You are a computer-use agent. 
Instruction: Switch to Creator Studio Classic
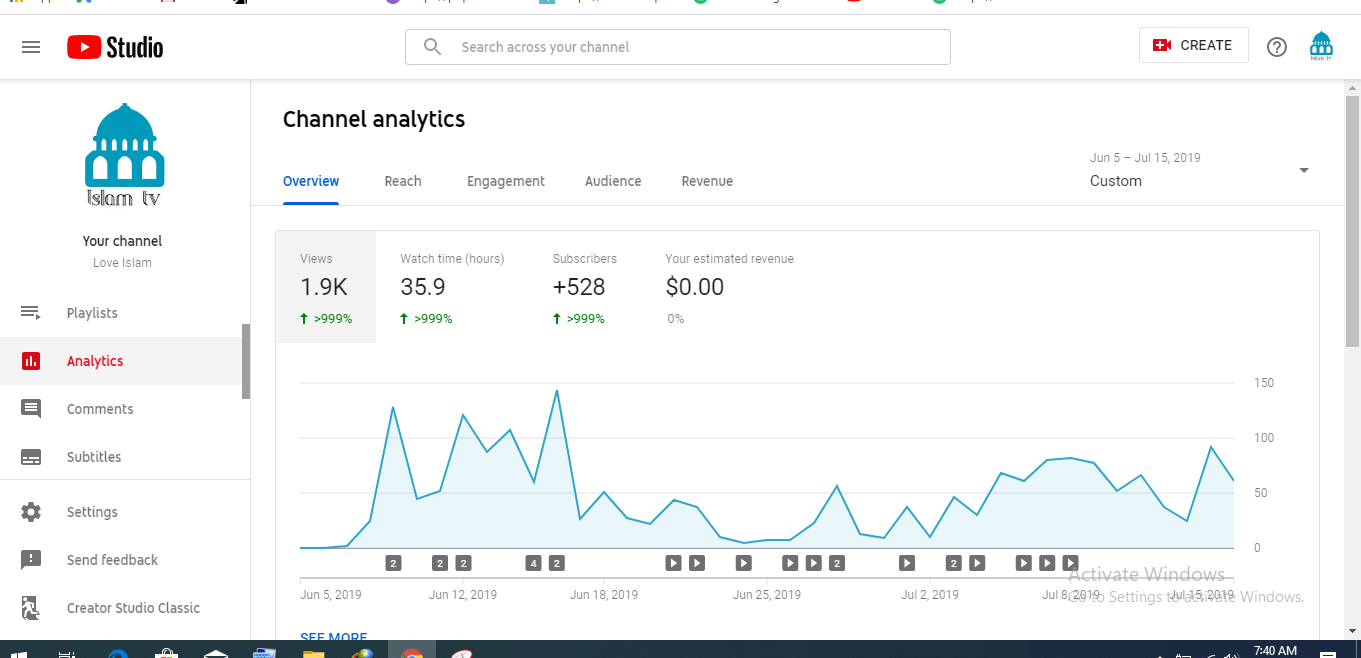[132, 608]
